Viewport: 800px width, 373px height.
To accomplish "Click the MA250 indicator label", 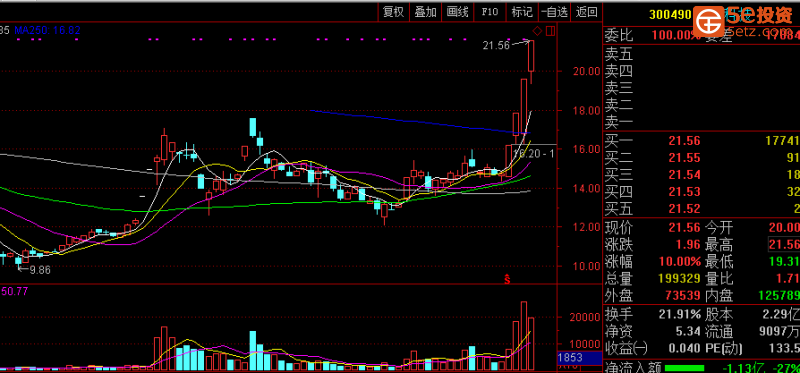I will coord(47,31).
